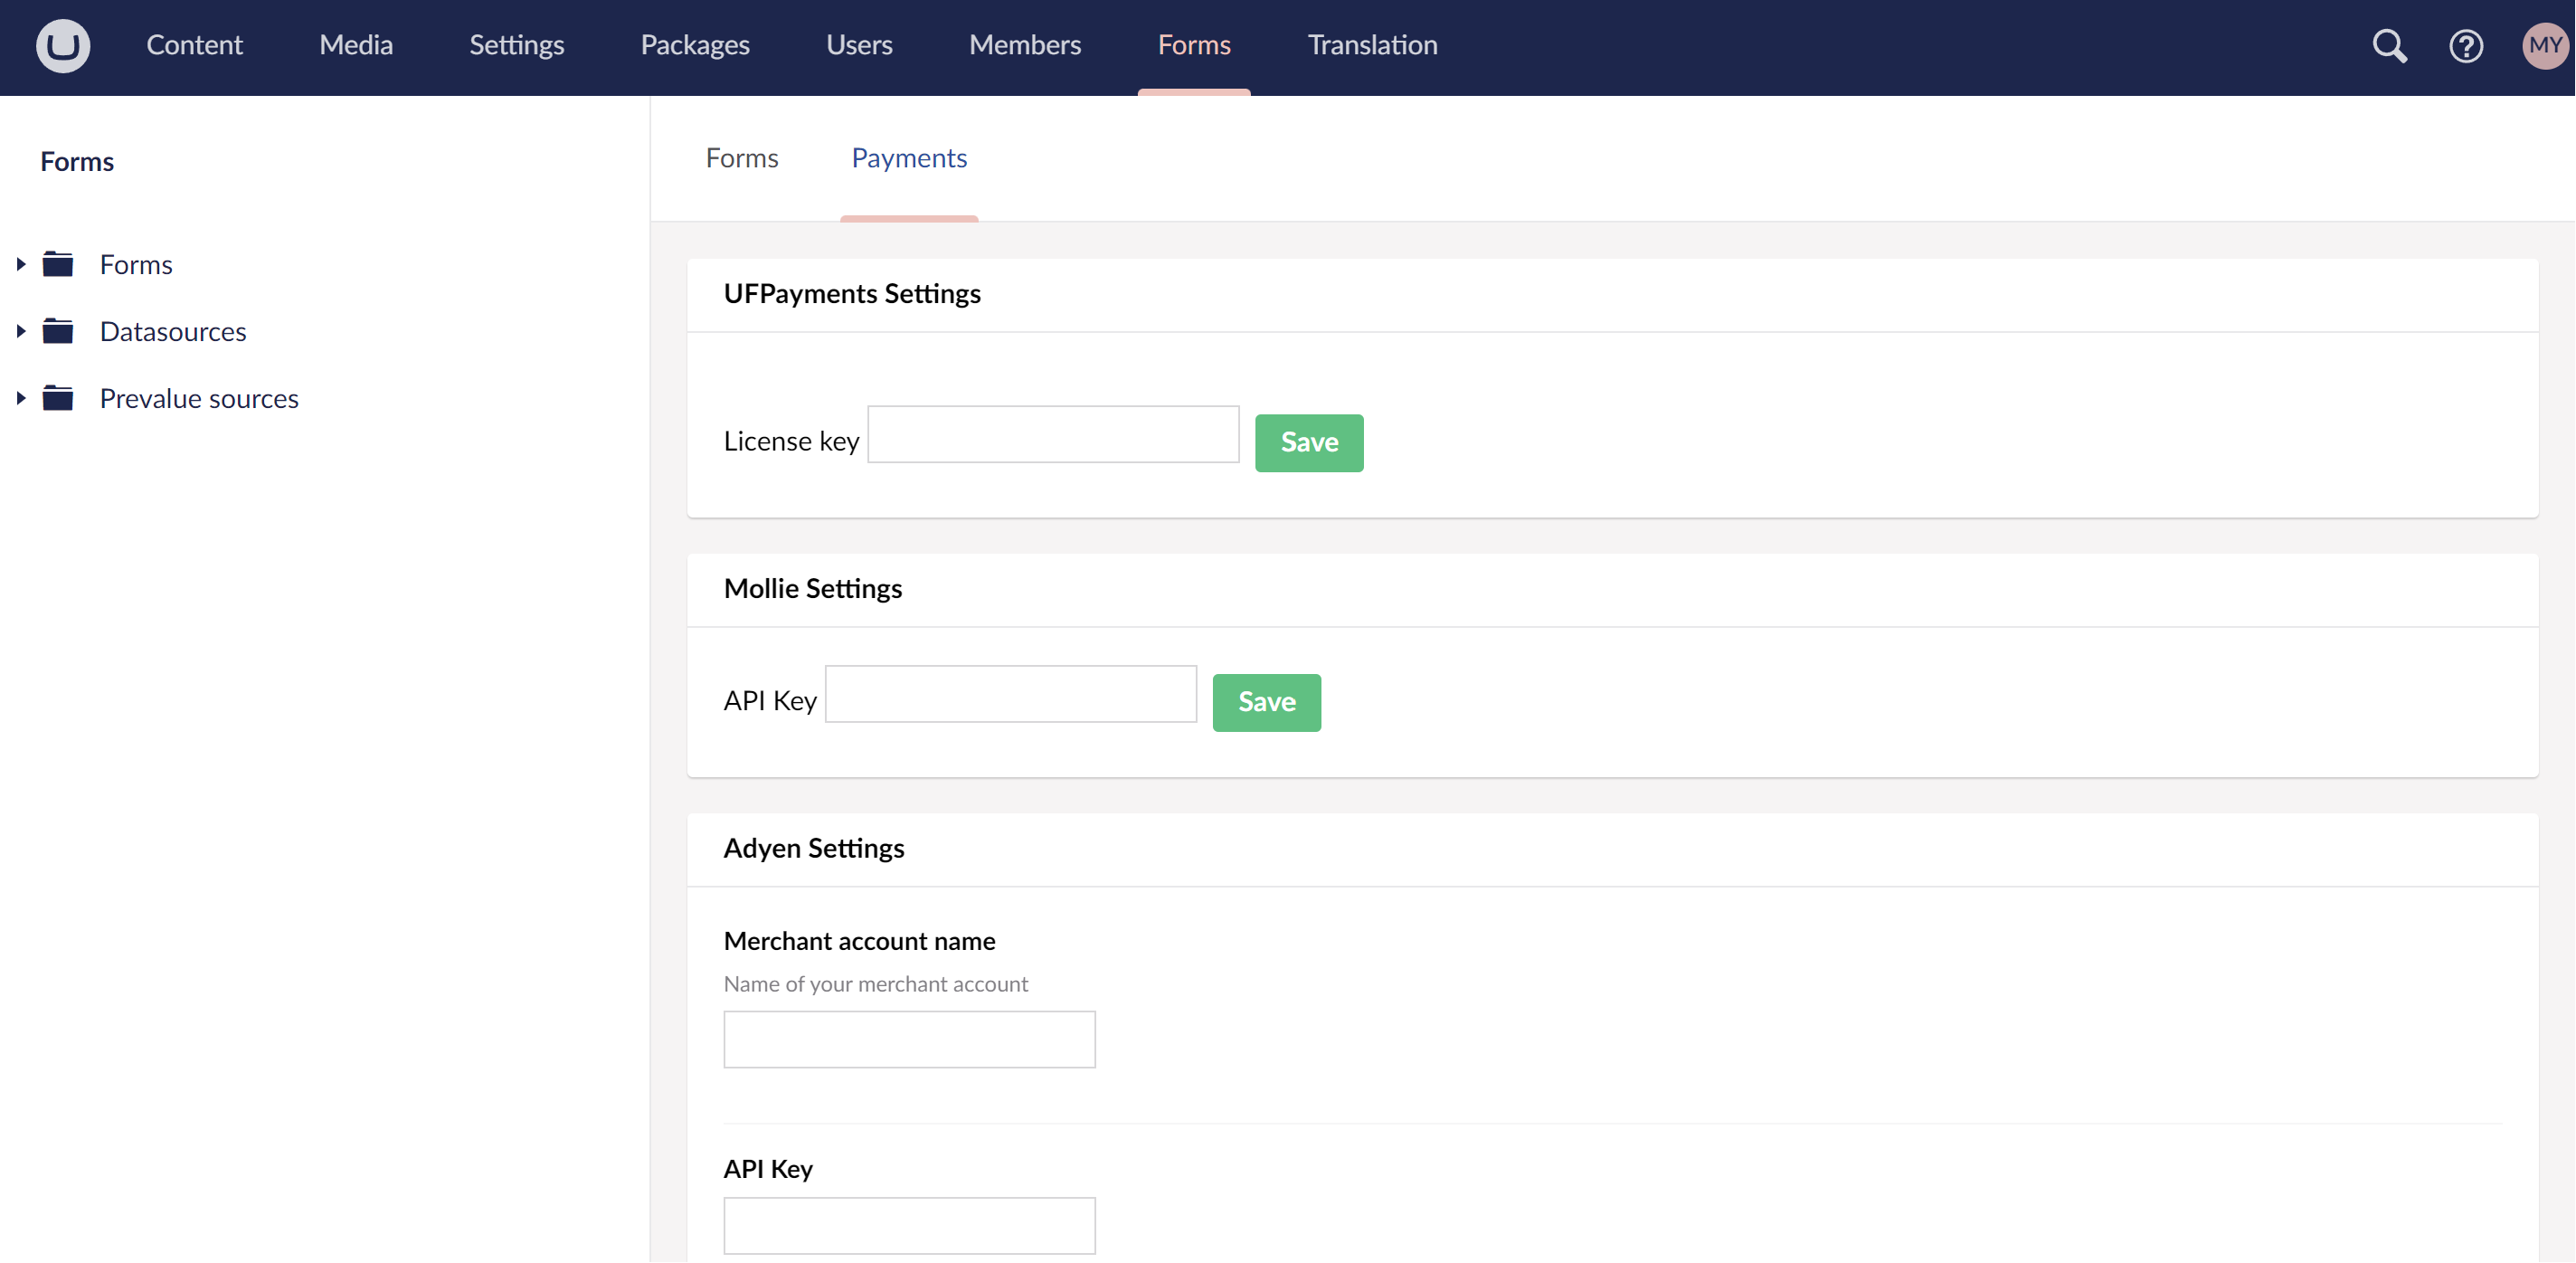The image size is (2576, 1263).
Task: Expand the Forms tree node arrow
Action: point(21,264)
